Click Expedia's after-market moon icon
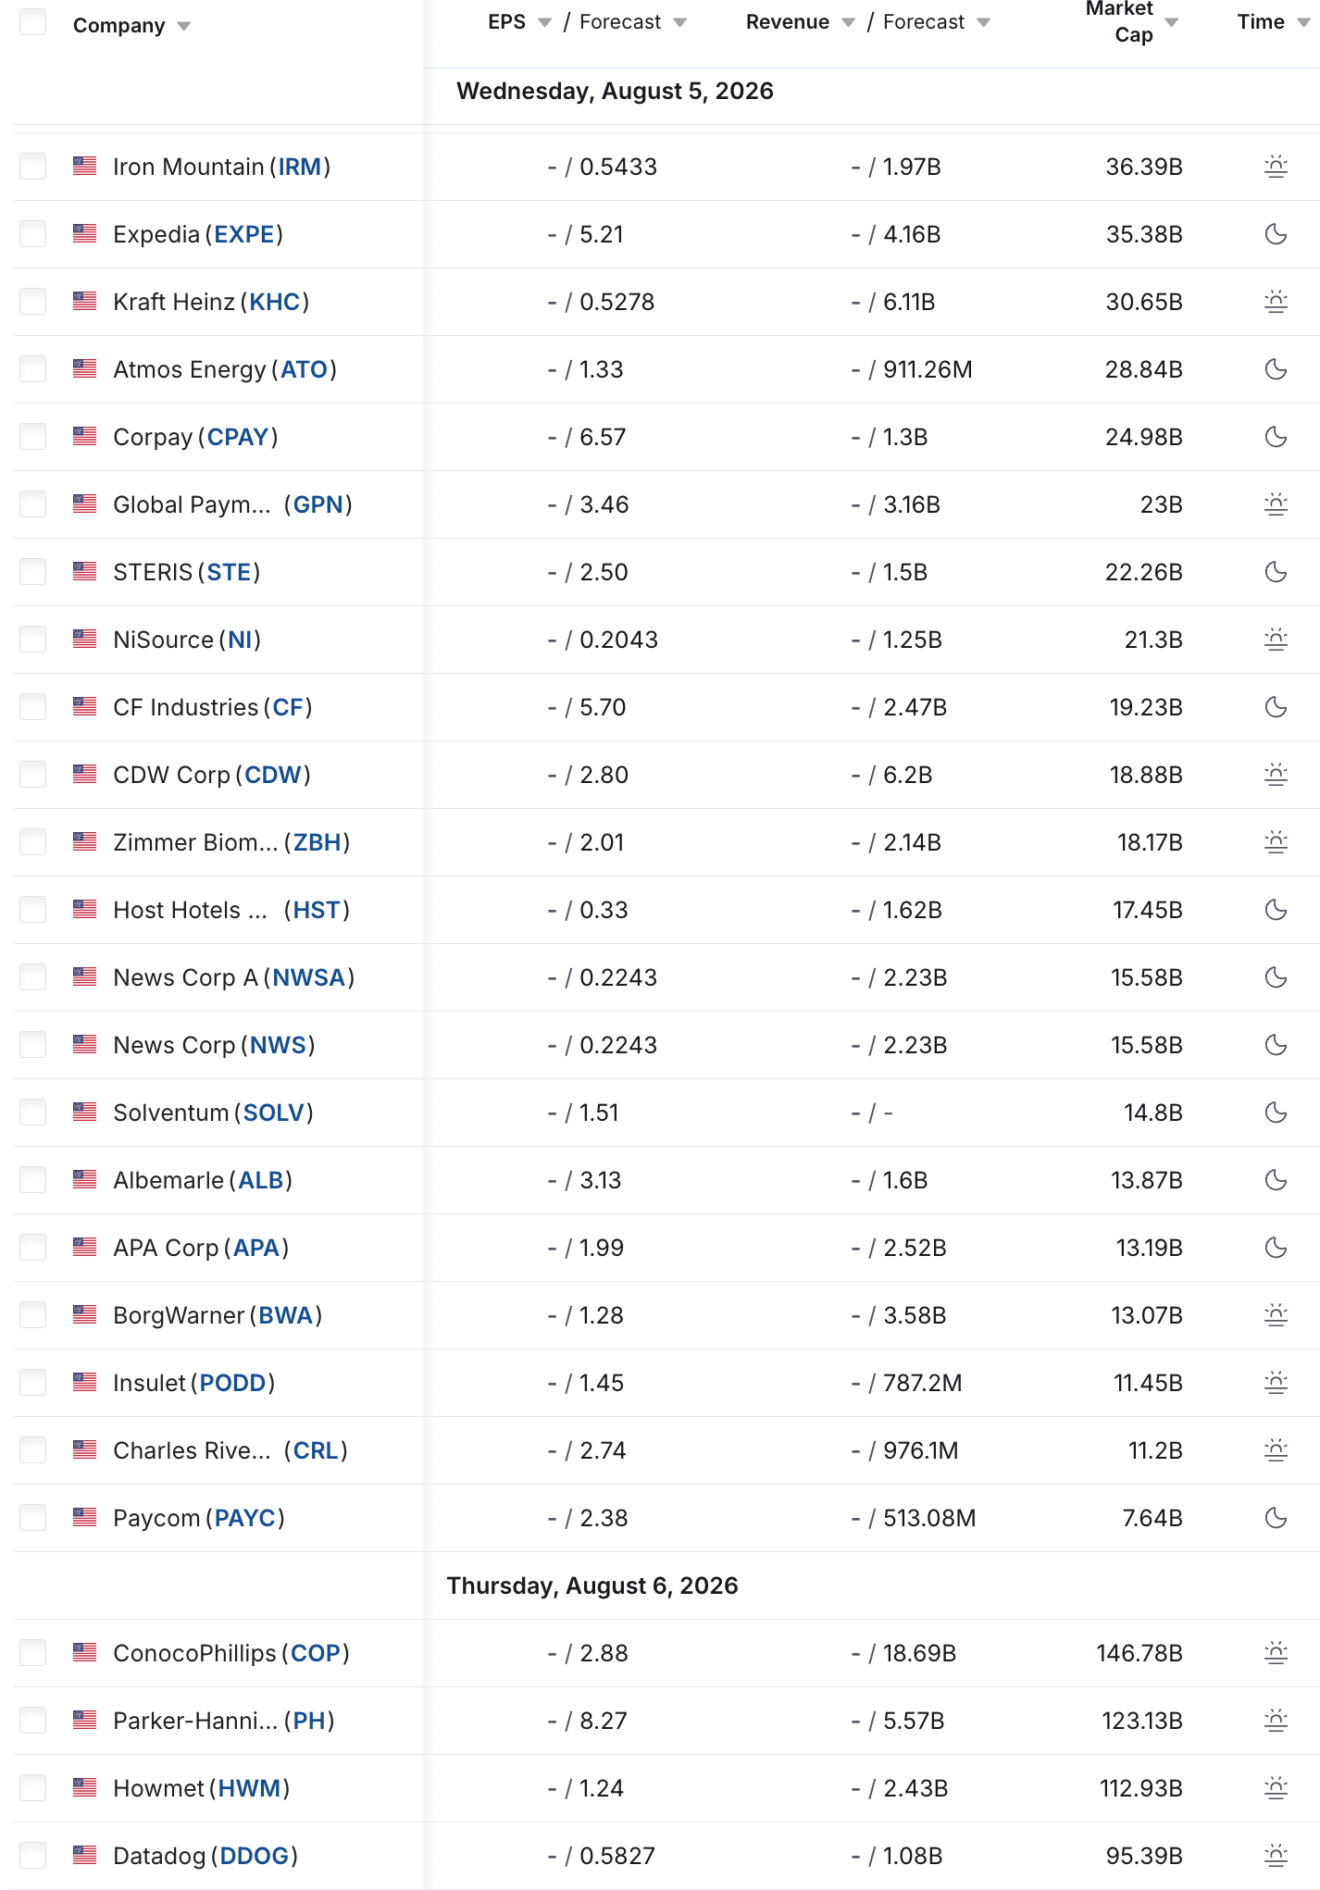 click(1275, 234)
